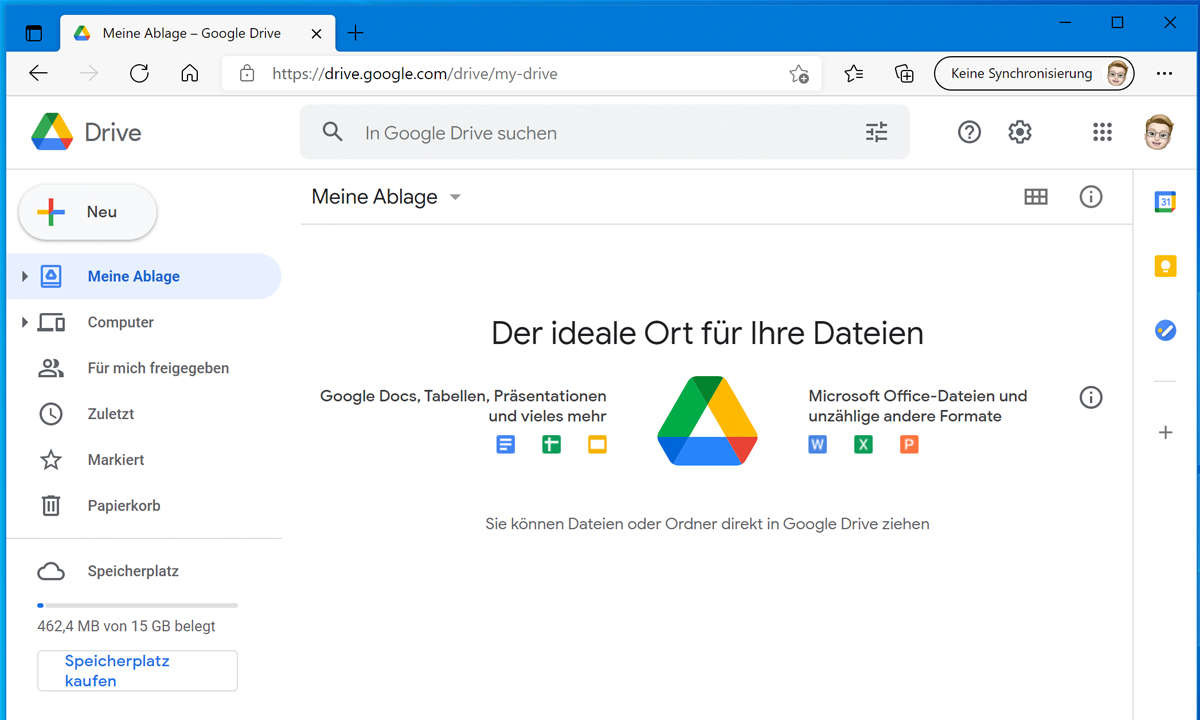Focus the In Google Drive suchen field
This screenshot has height=720, width=1200.
click(x=605, y=132)
